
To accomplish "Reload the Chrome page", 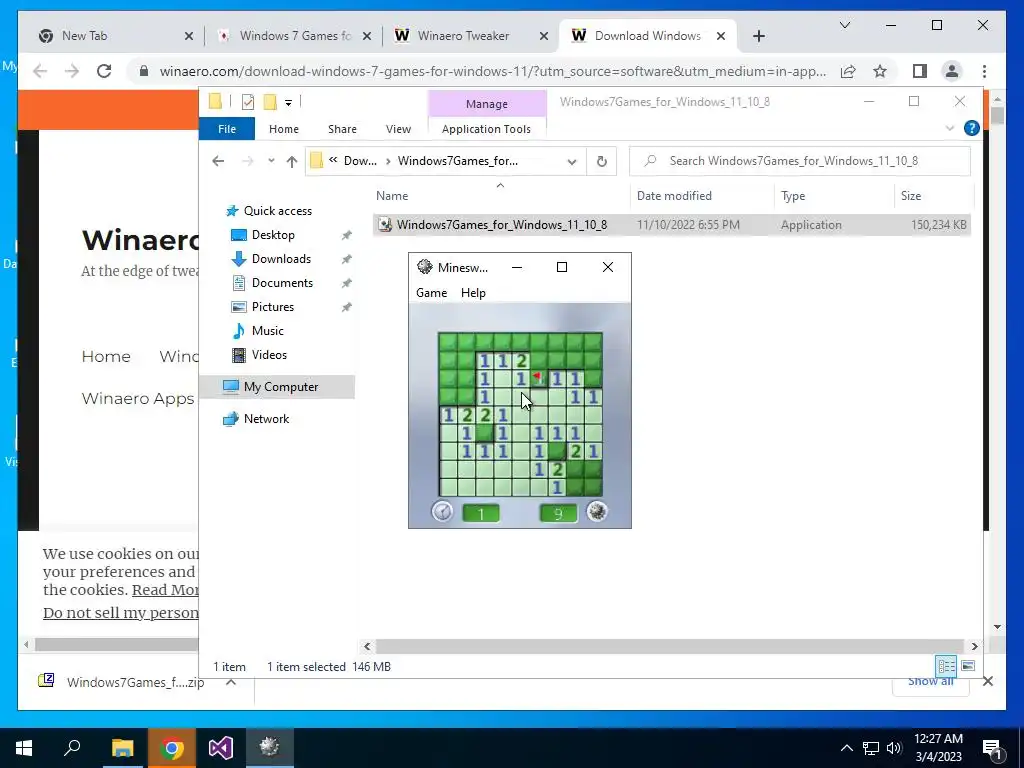I will 104,71.
